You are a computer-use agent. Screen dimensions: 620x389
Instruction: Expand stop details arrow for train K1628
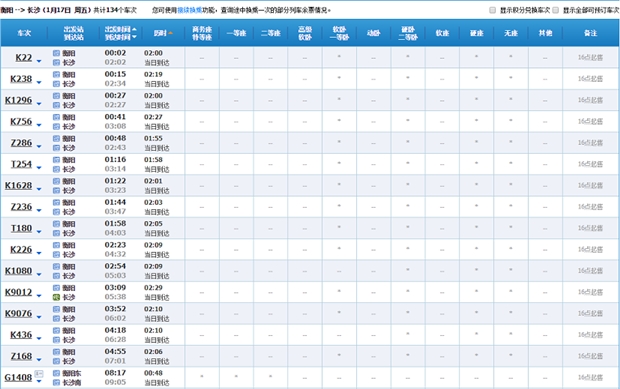39,189
